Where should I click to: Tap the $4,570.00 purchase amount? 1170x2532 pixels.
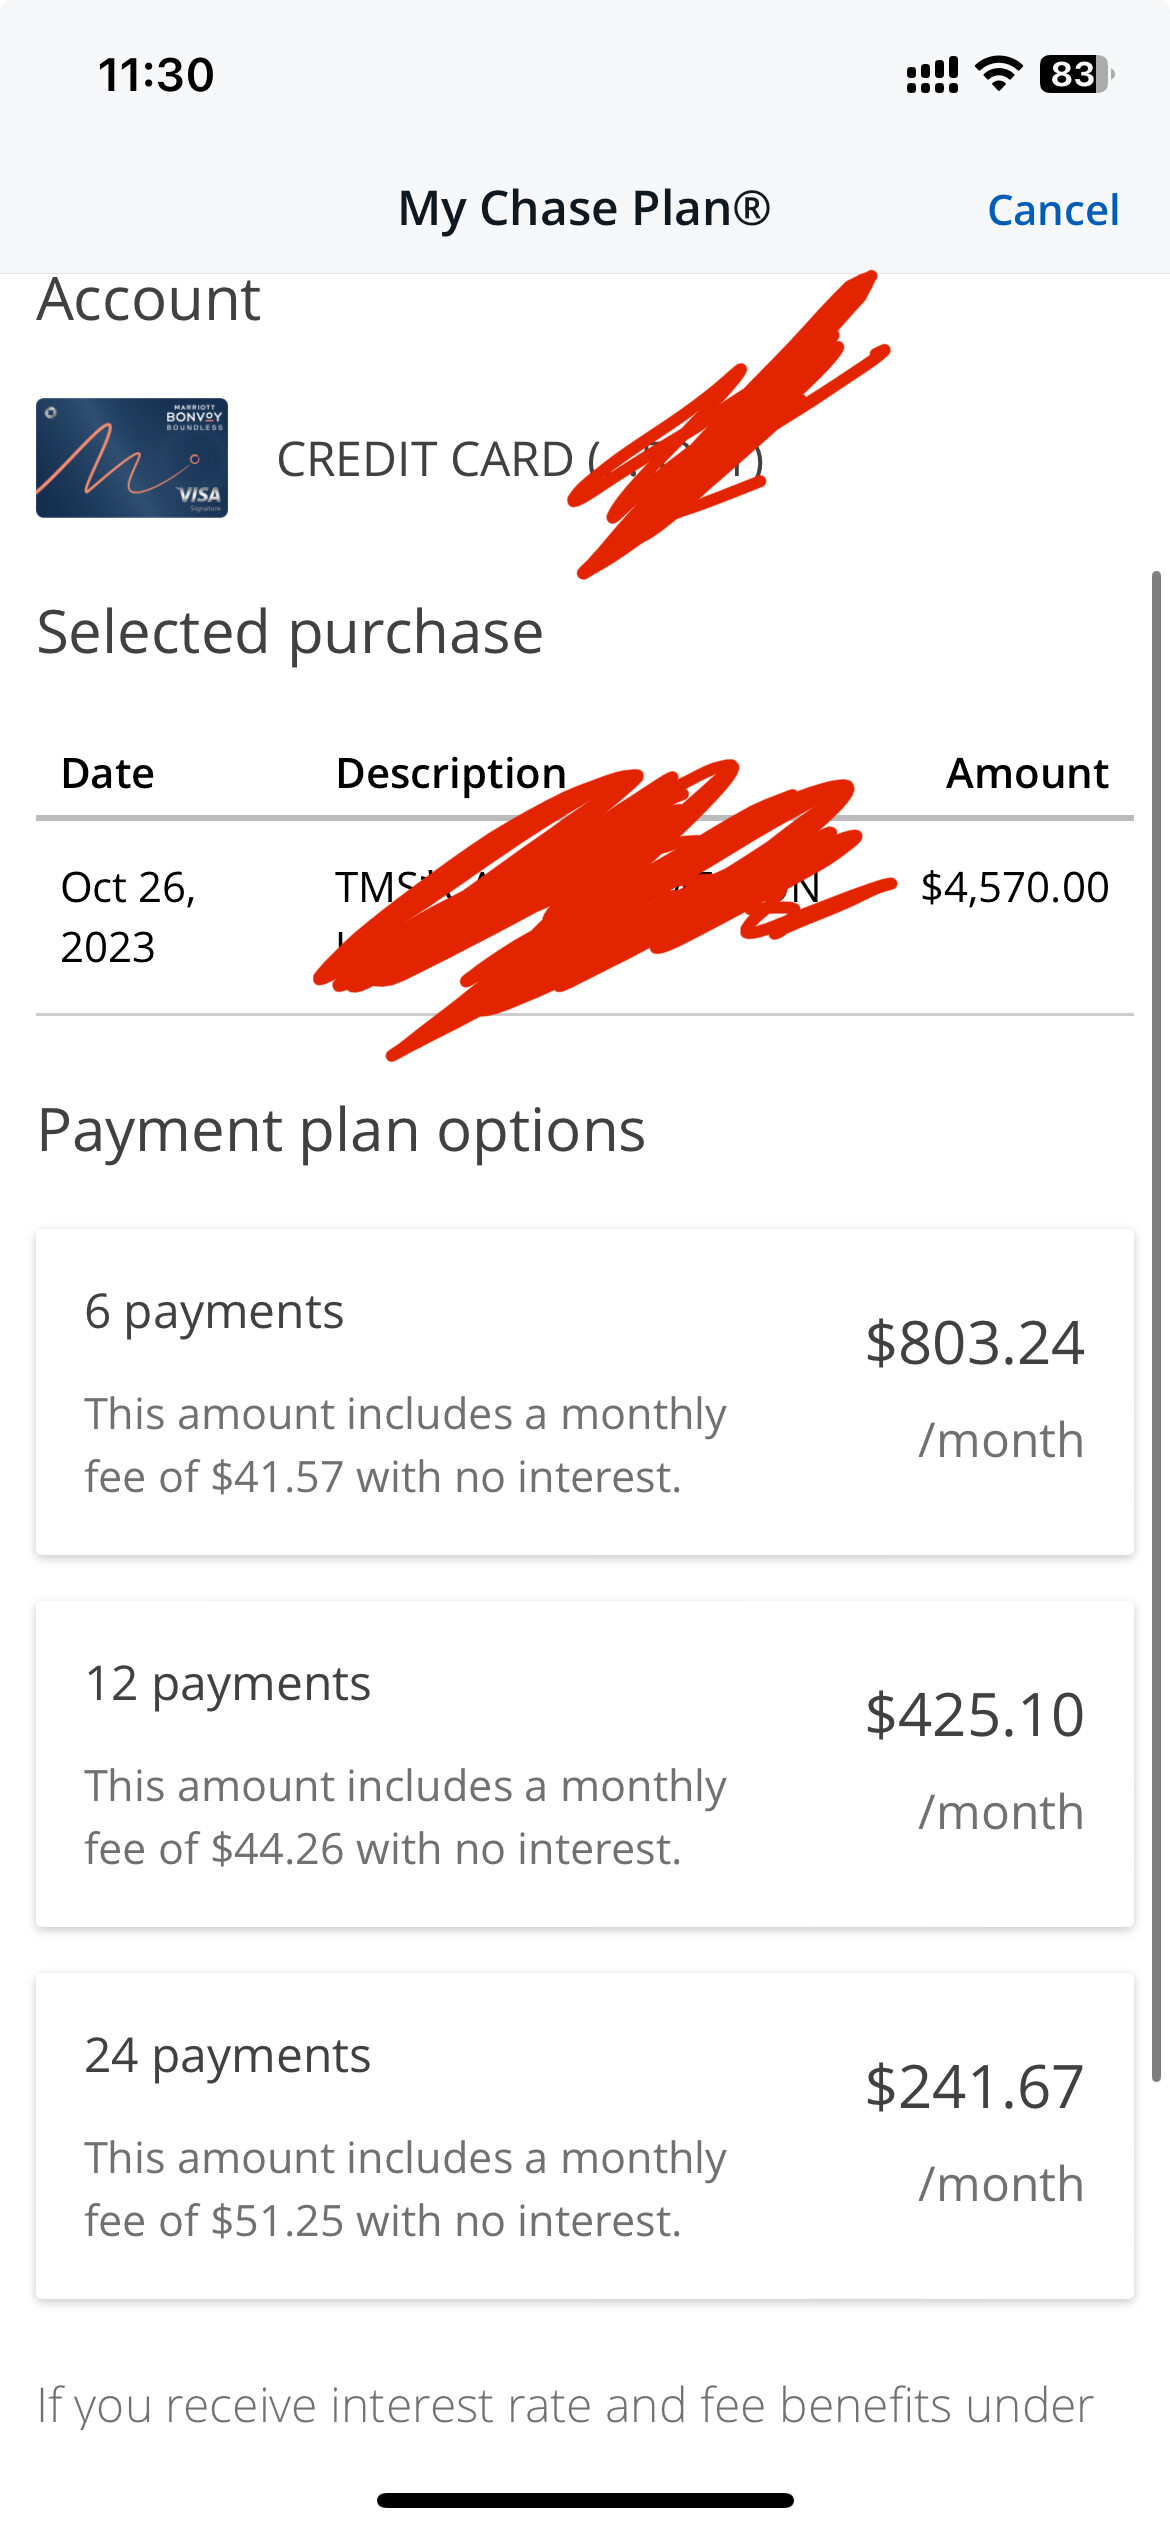click(1014, 887)
